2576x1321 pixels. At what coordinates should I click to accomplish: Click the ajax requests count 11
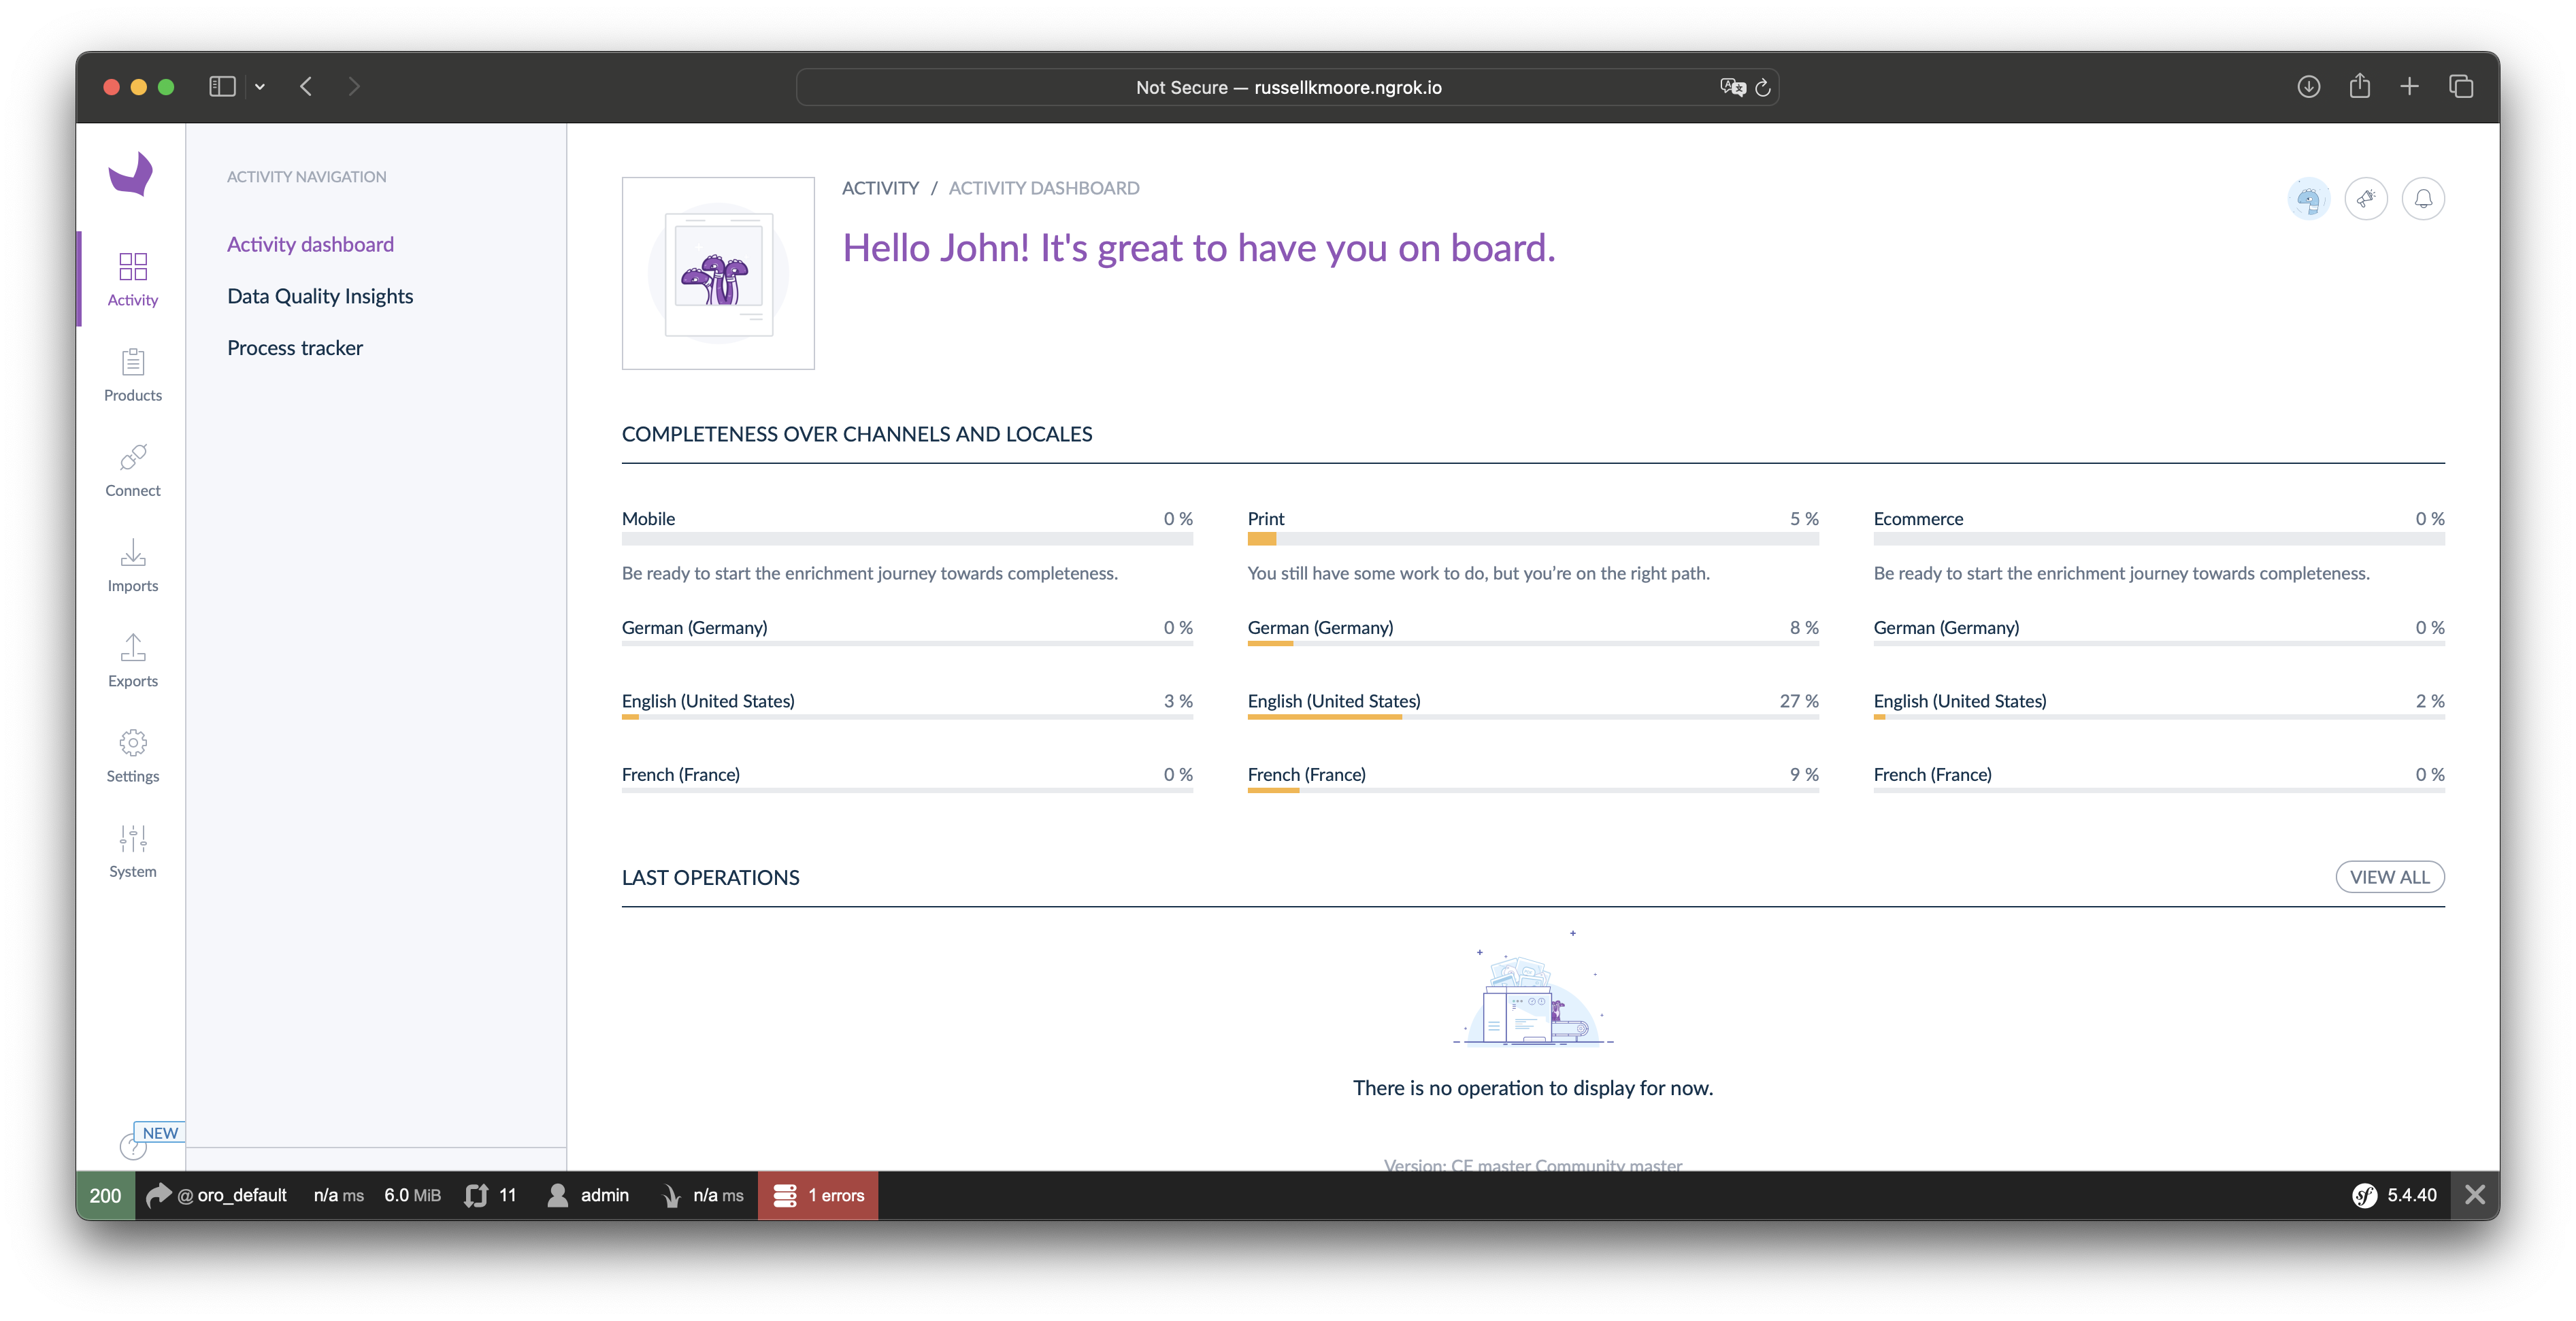491,1195
